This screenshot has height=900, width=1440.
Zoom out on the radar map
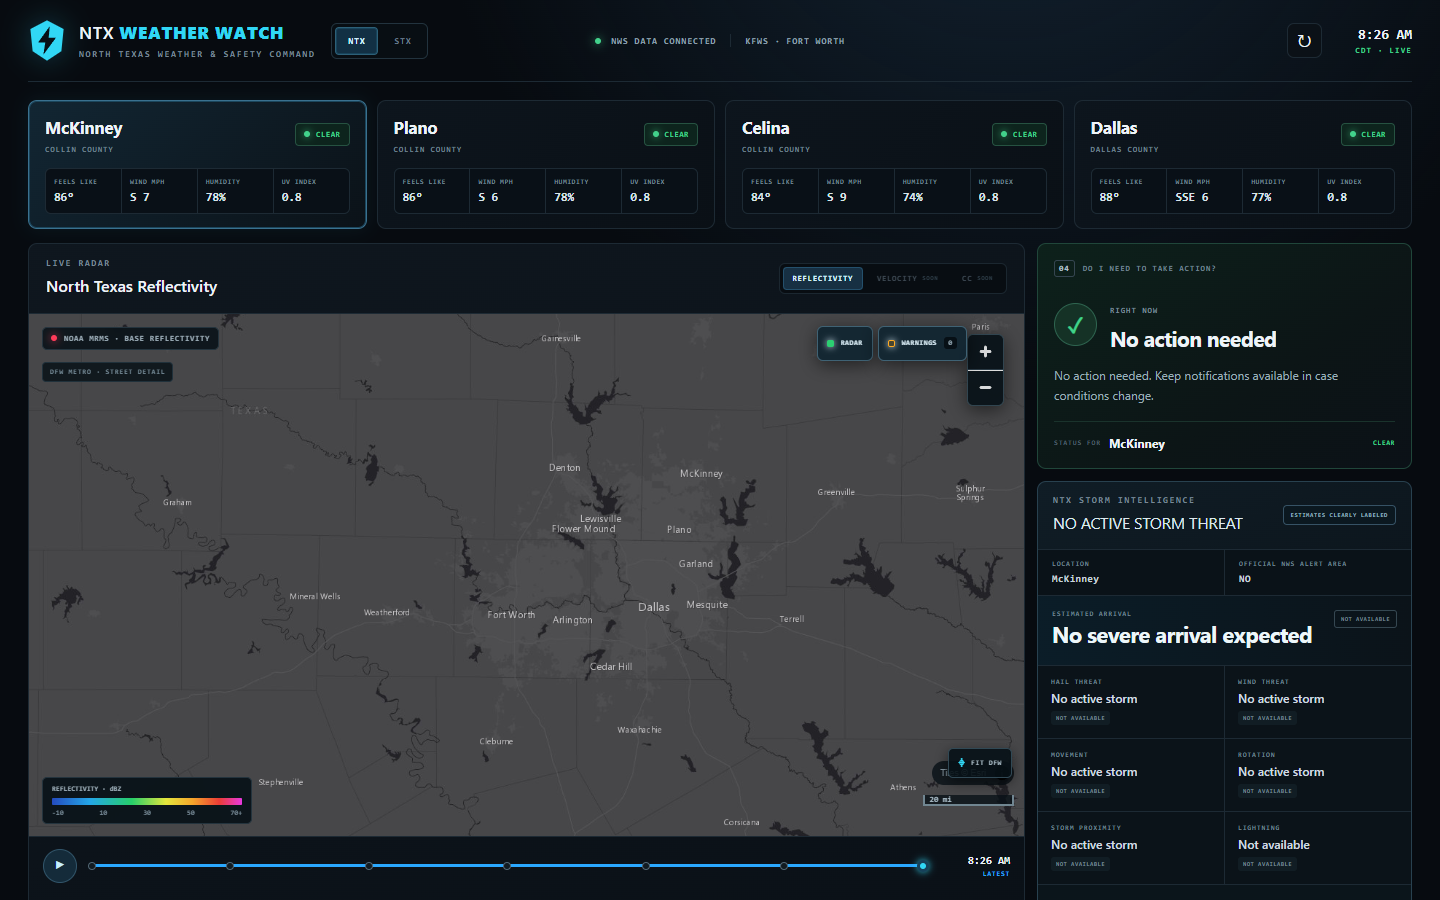point(985,388)
